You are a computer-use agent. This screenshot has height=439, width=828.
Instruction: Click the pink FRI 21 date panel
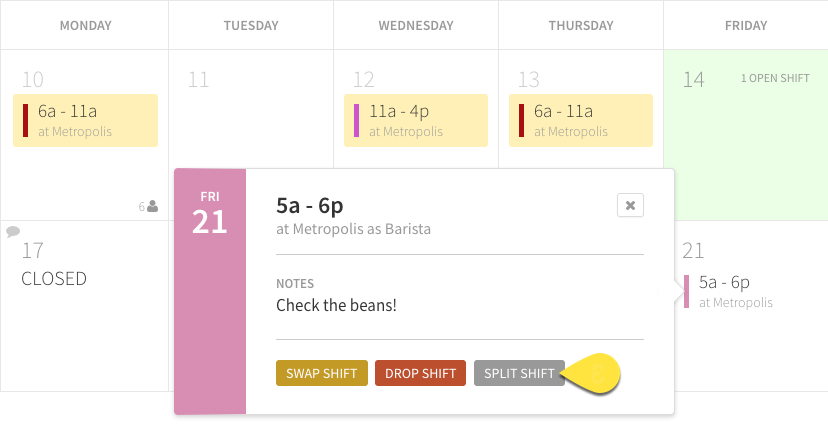210,291
